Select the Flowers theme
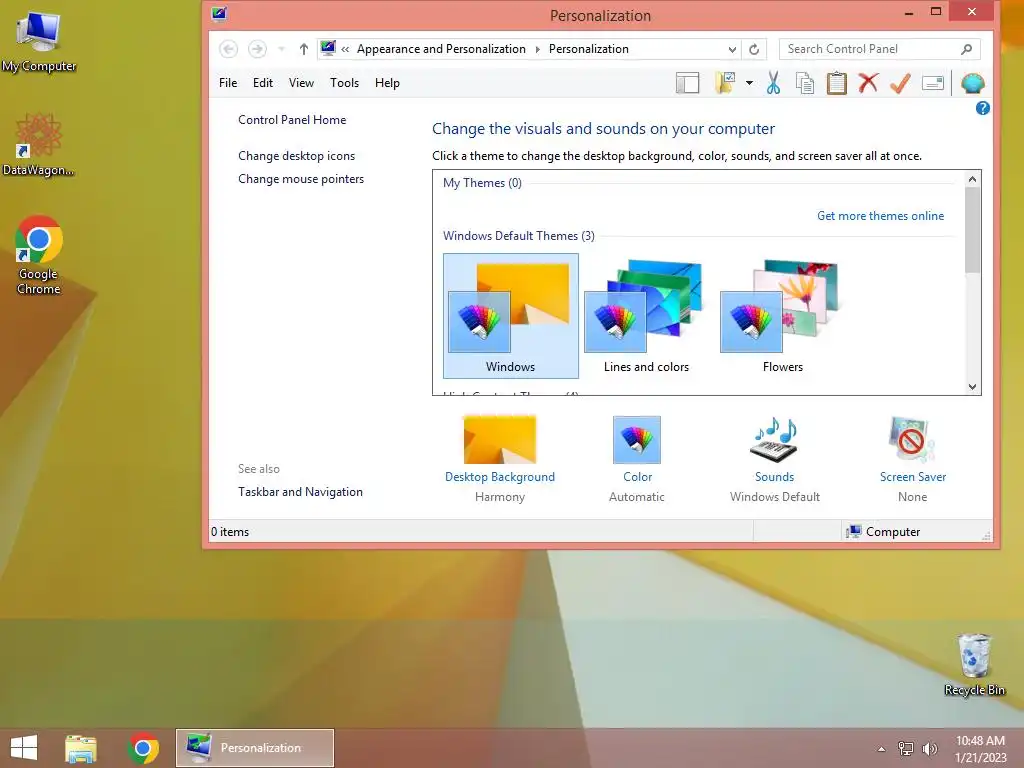Image resolution: width=1024 pixels, height=768 pixels. click(782, 316)
